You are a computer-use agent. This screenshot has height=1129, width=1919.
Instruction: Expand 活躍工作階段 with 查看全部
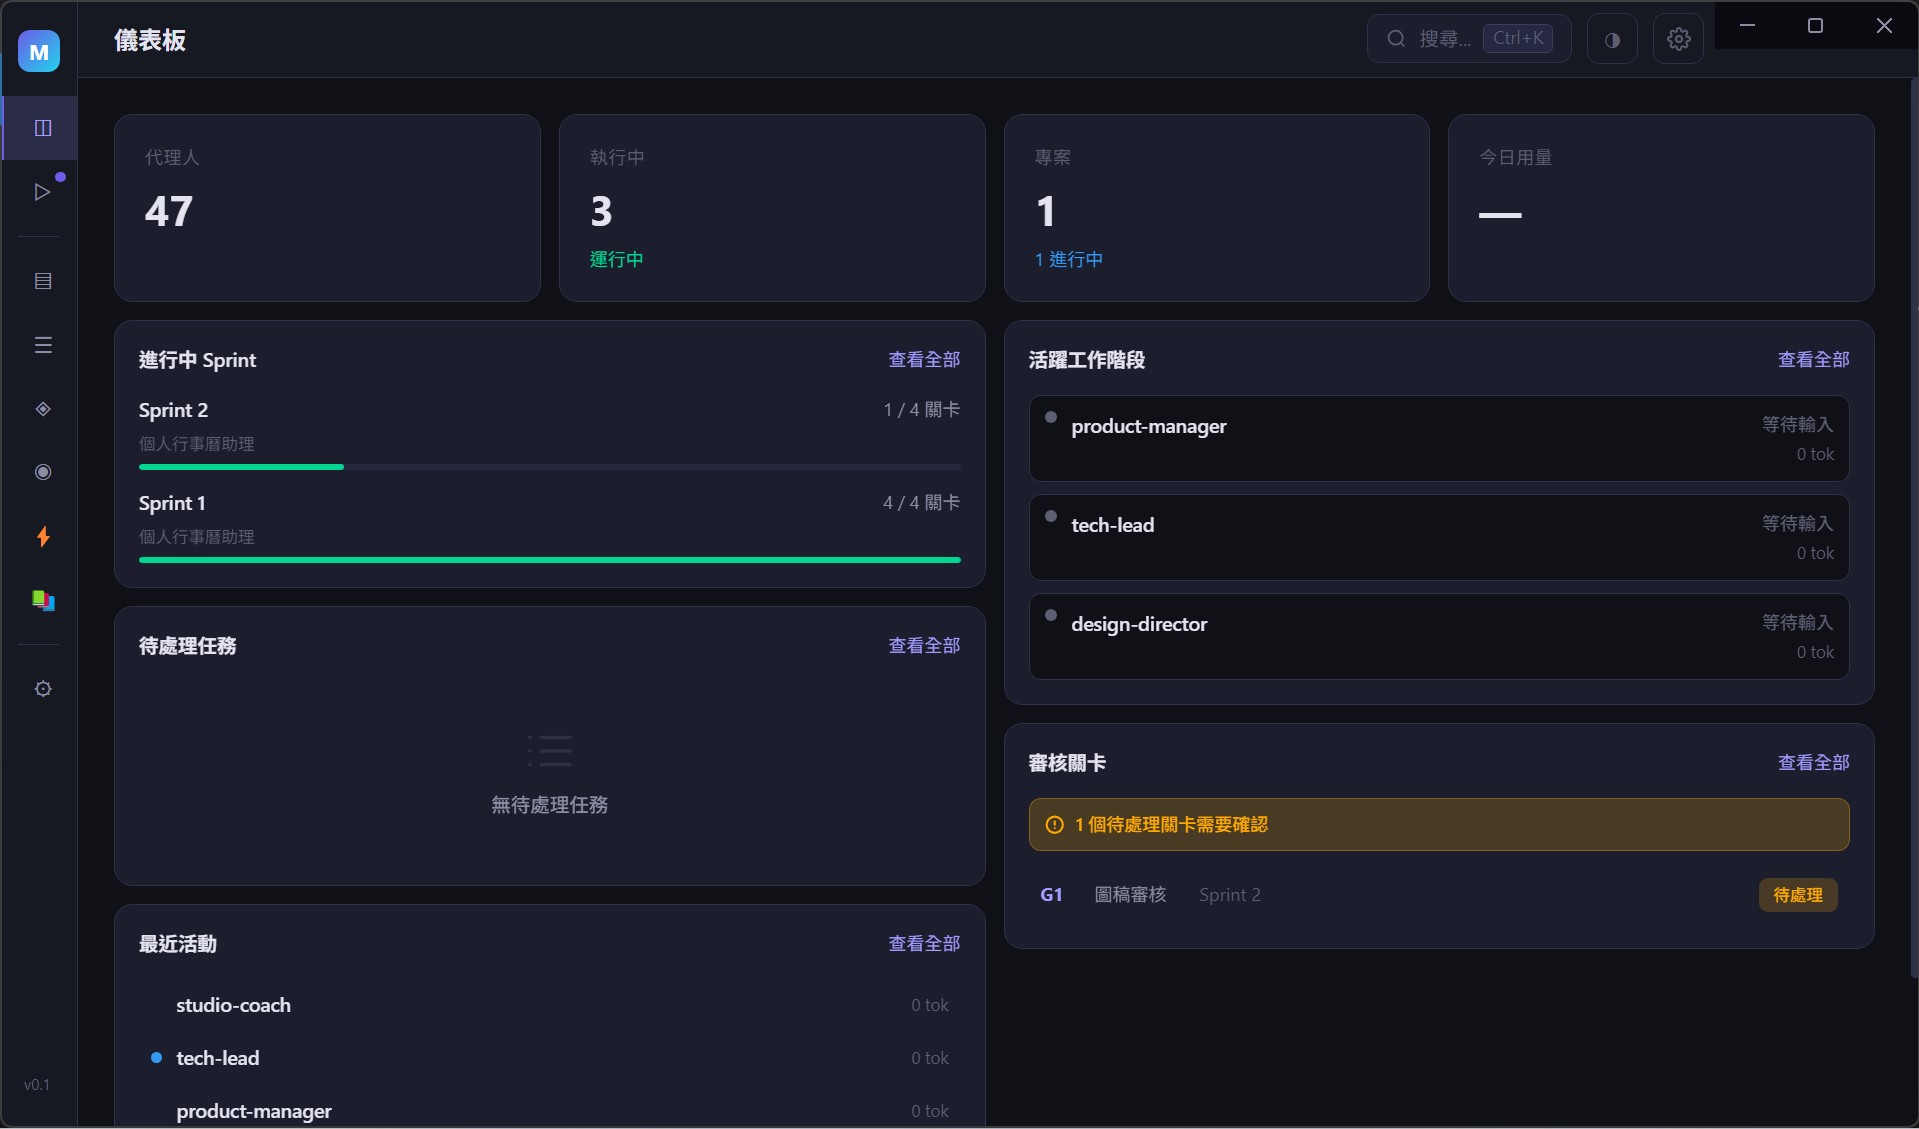[x=1814, y=359]
